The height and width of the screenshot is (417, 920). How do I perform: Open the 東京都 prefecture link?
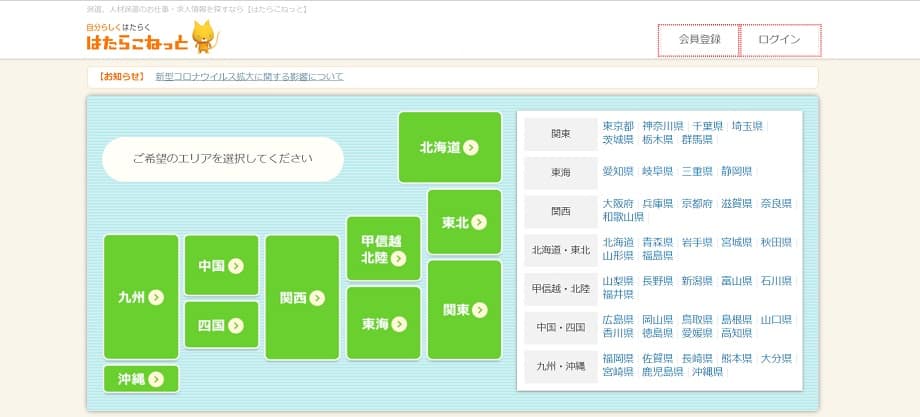pos(618,126)
